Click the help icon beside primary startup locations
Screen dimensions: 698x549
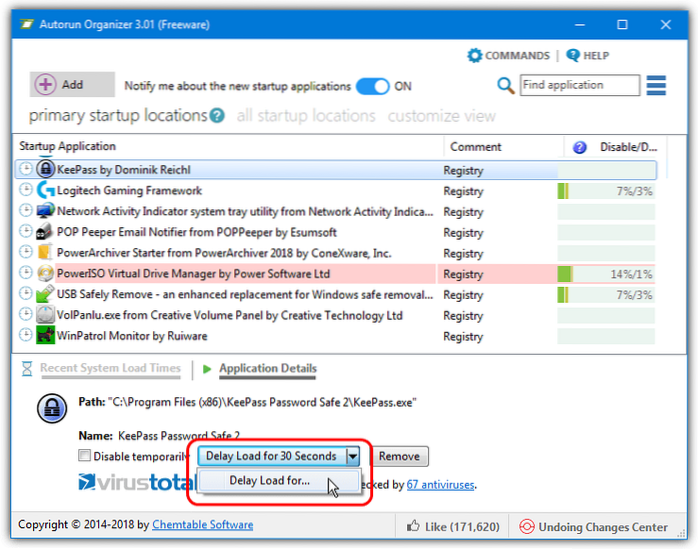pos(217,117)
